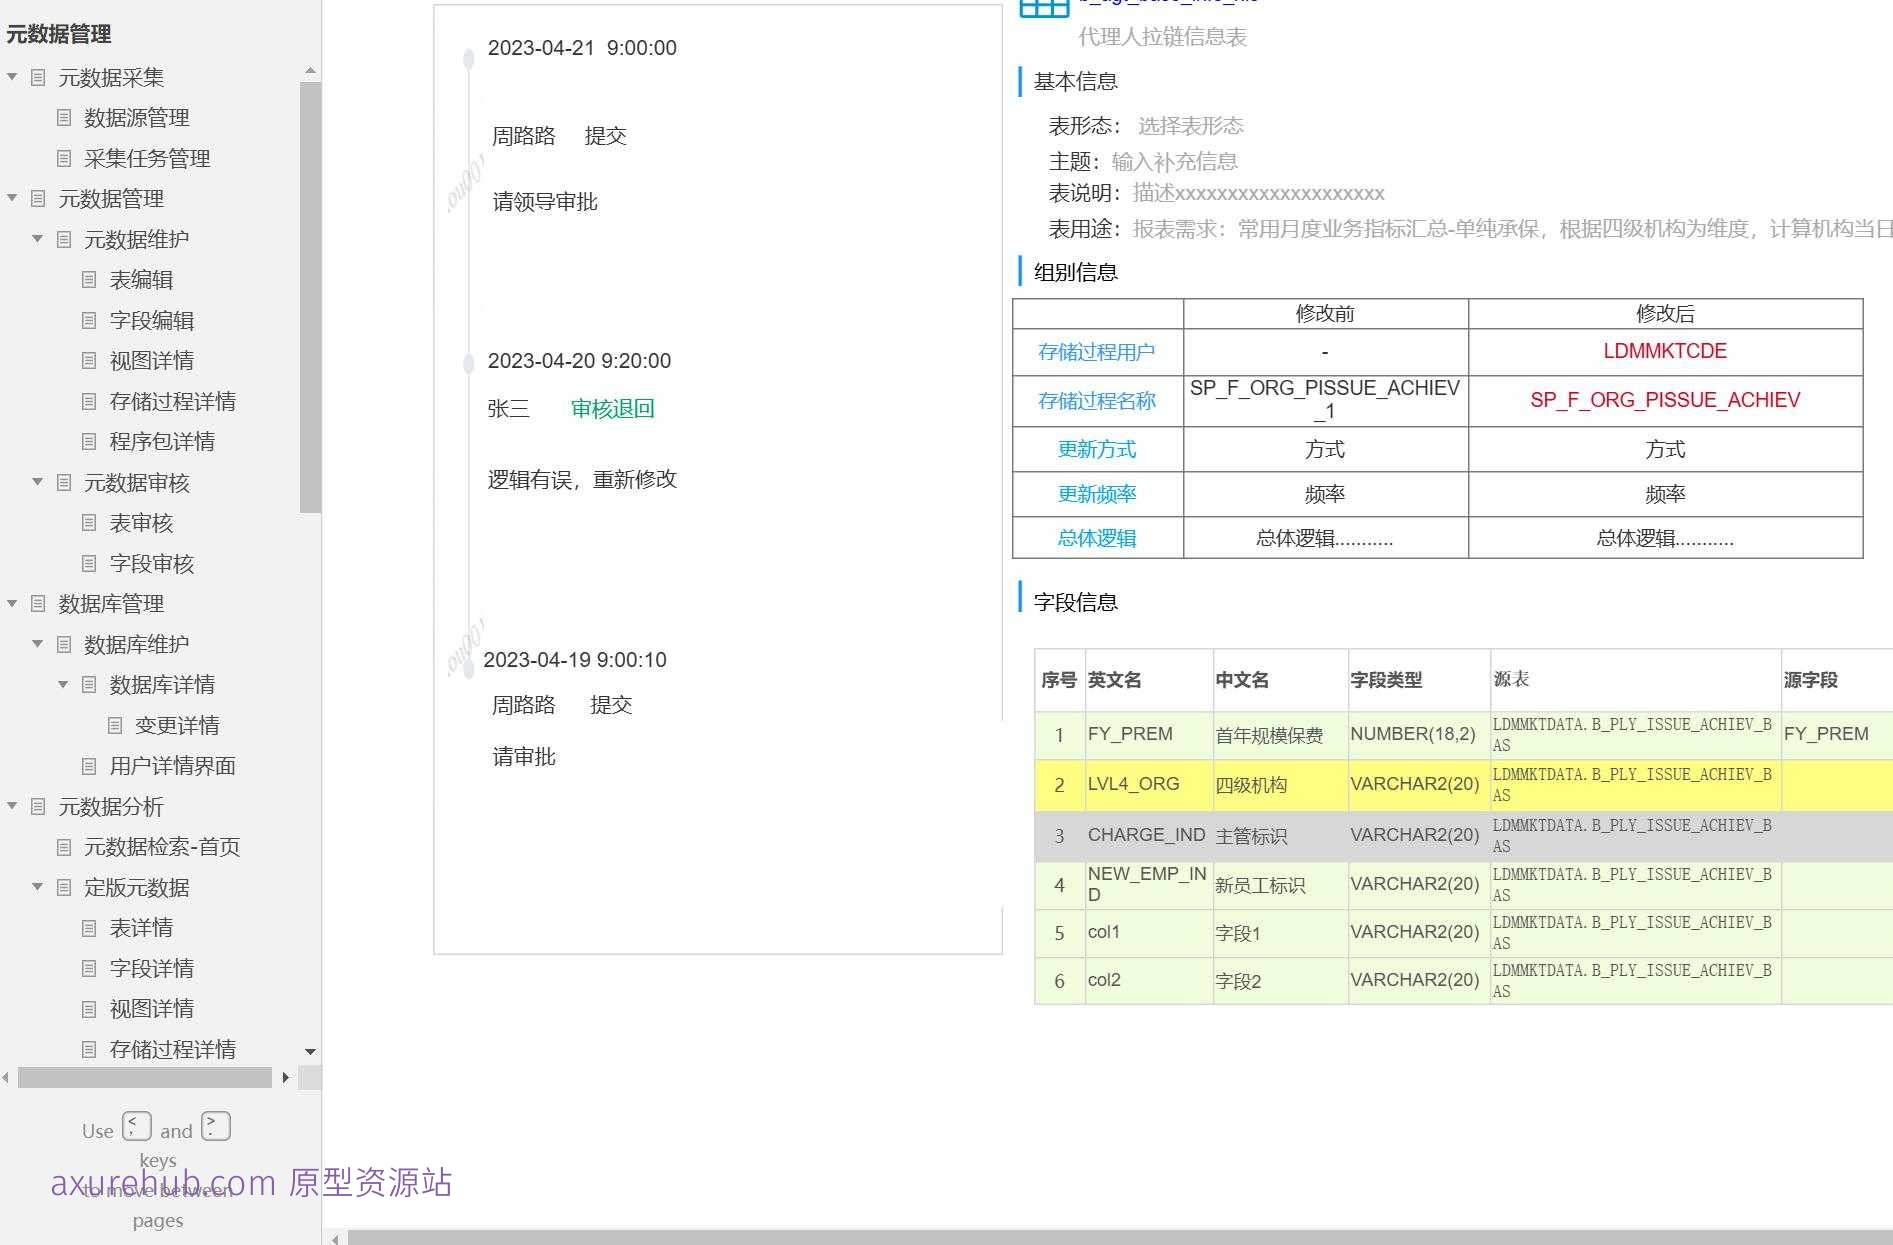Click the page icon beside 数据源管理
The image size is (1893, 1245).
point(63,117)
